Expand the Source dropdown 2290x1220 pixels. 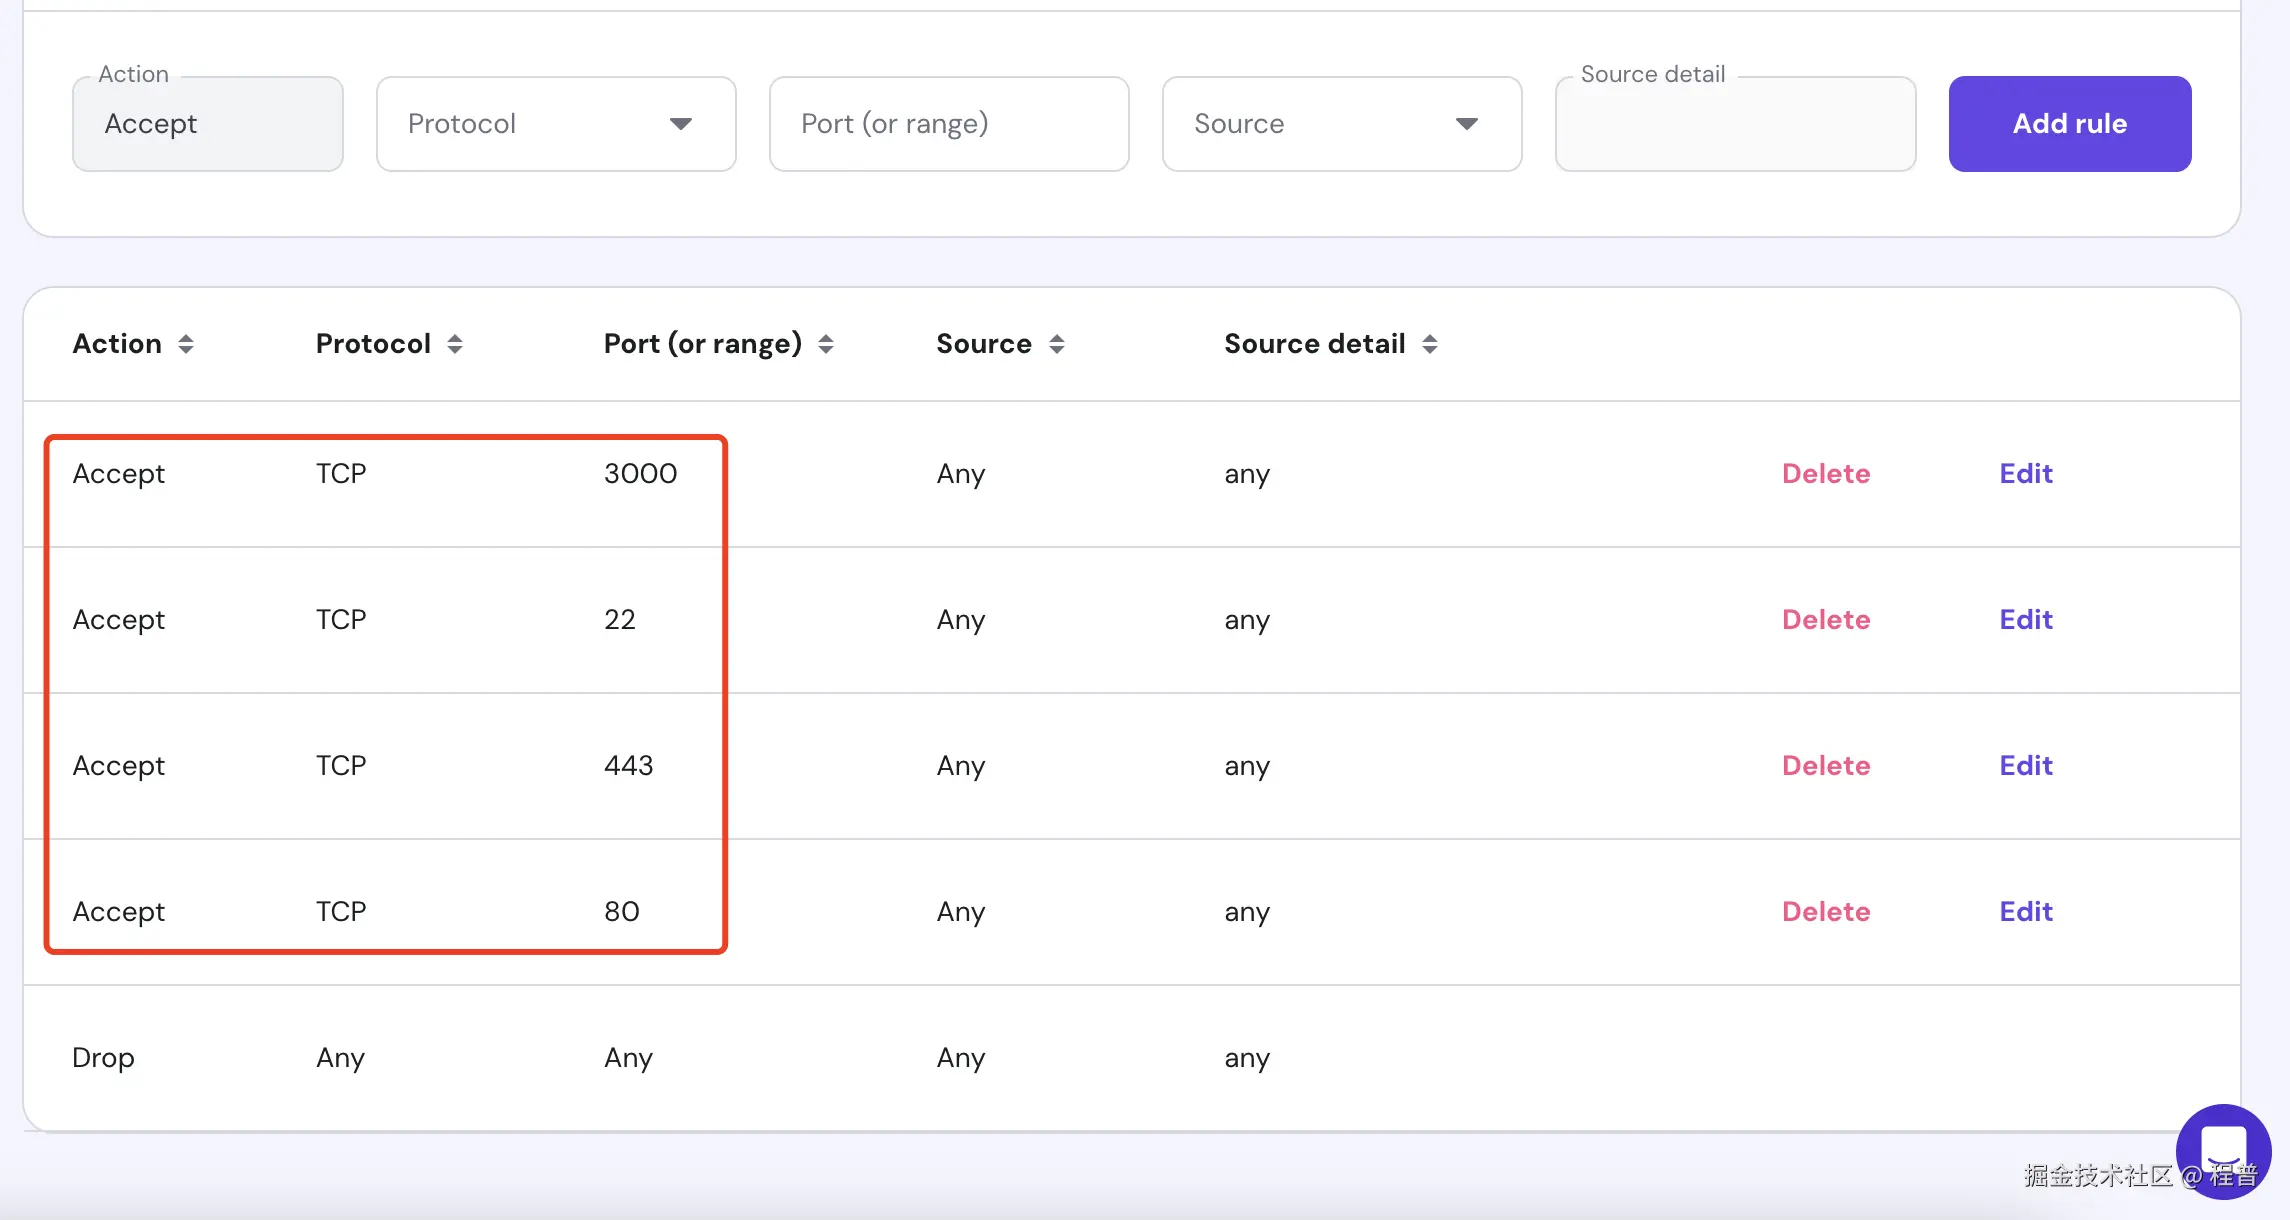[1341, 124]
